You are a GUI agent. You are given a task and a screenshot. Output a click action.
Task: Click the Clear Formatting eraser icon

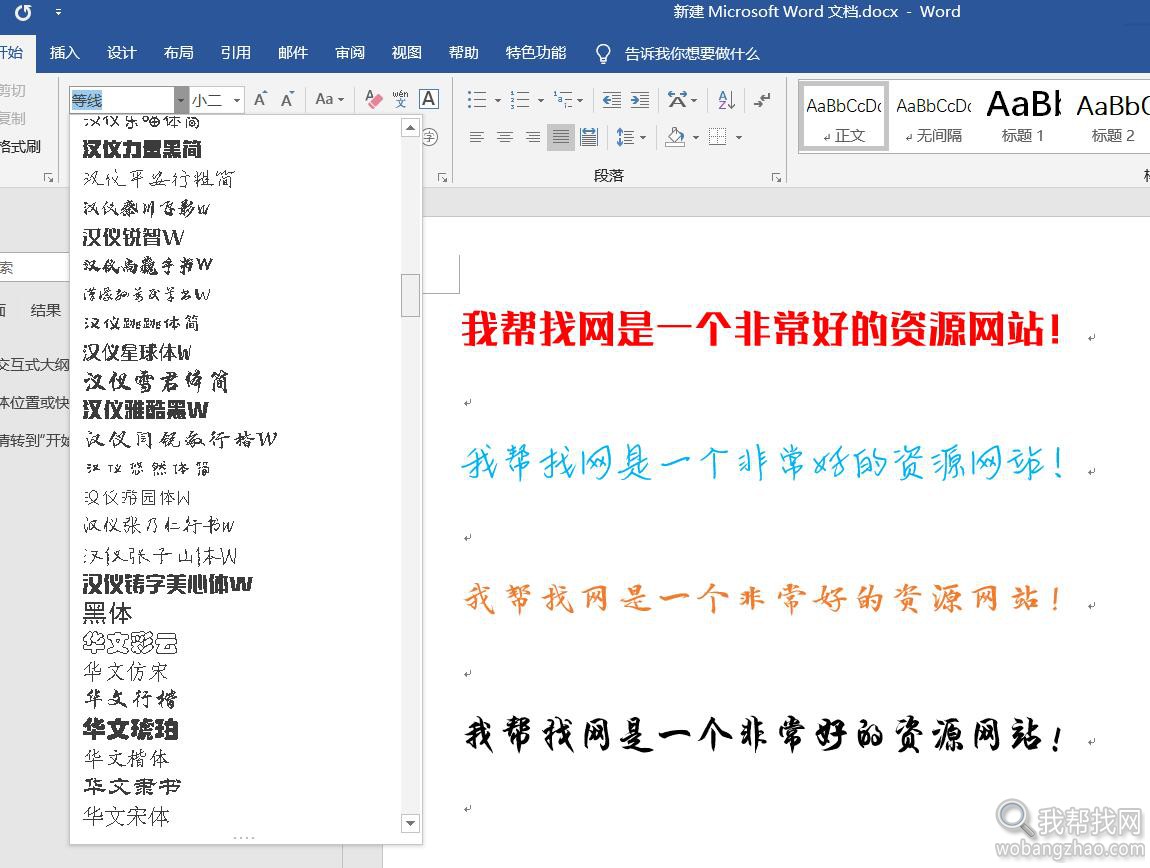tap(373, 99)
